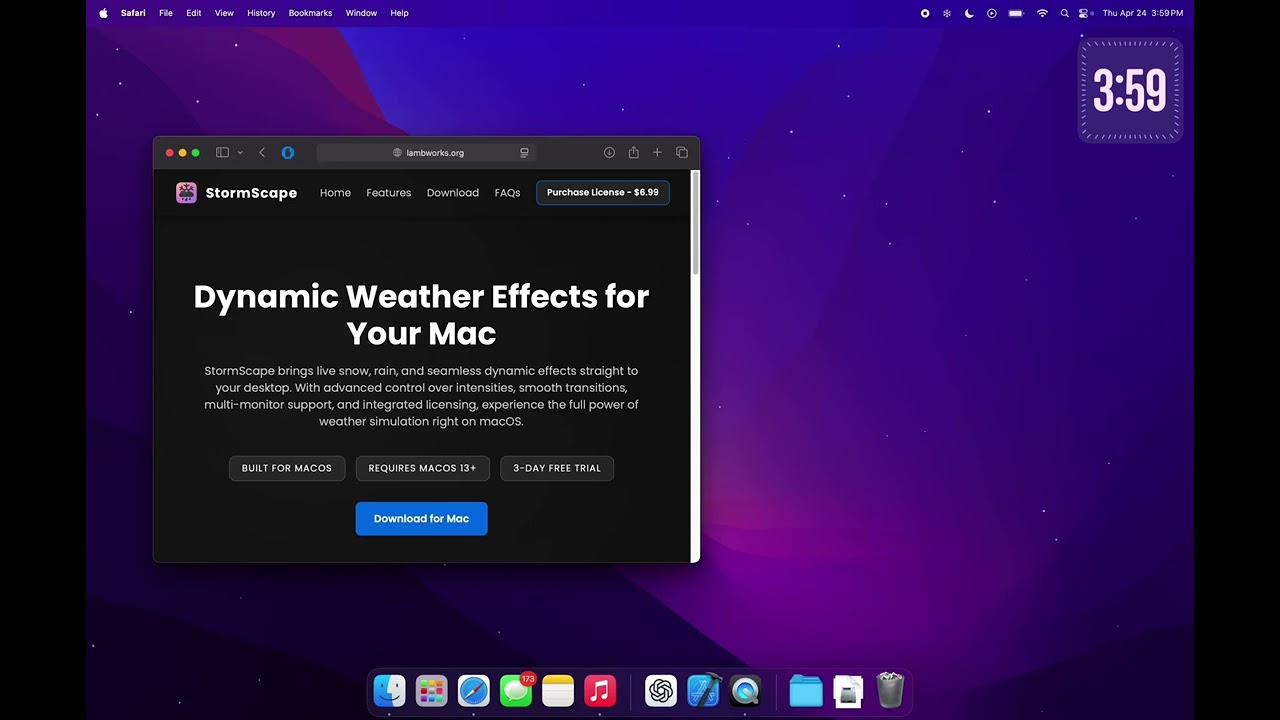Open the History menu
Image resolution: width=1280 pixels, height=720 pixels.
point(261,13)
